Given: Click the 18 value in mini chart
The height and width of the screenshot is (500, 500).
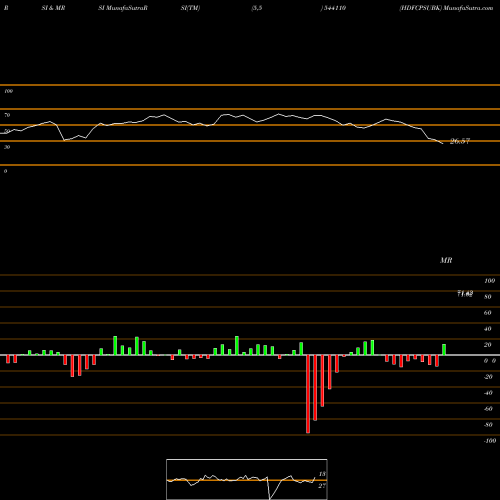Looking at the screenshot, I should click(322, 474).
